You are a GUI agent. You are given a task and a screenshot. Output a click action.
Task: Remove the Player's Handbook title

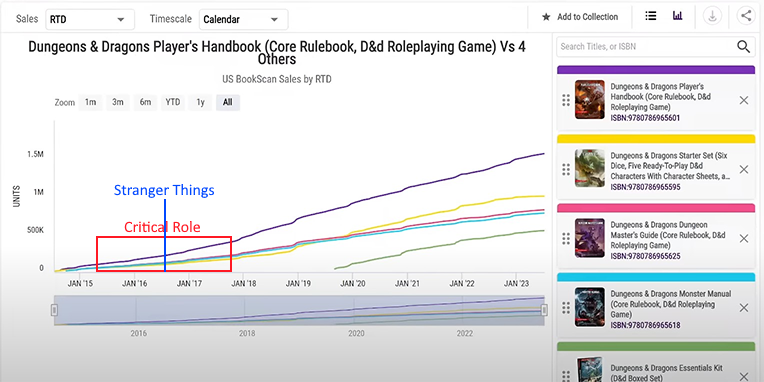pos(744,100)
